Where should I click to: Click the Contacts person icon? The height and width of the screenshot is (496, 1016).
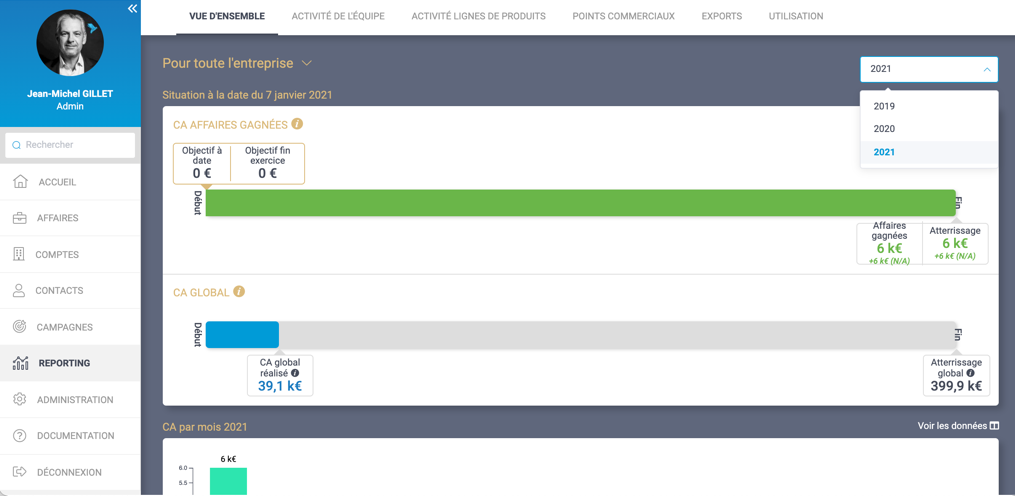(20, 291)
